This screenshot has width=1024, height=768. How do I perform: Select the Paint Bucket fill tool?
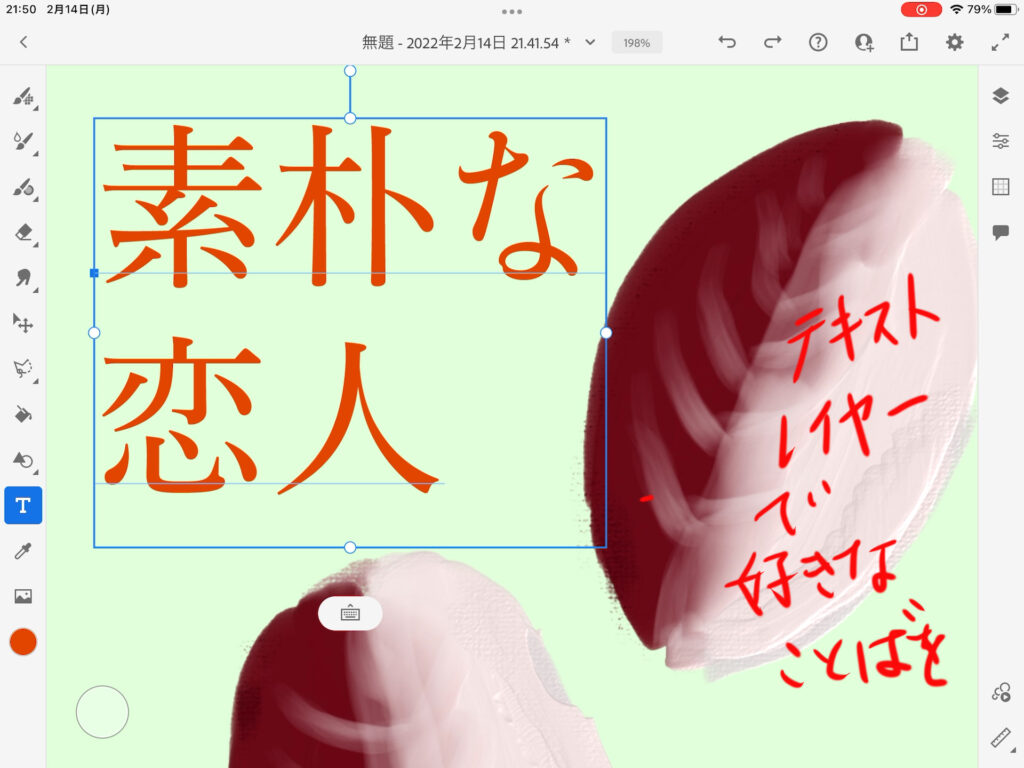(x=23, y=414)
